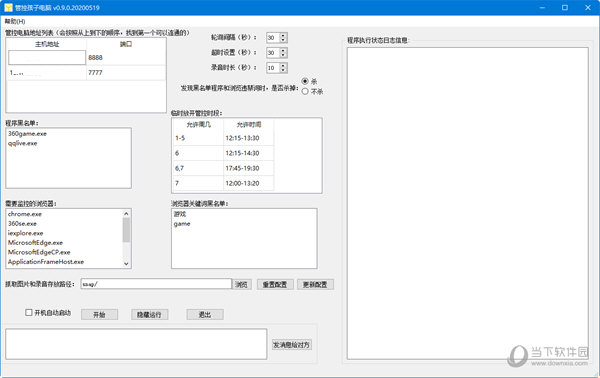Select time cell 12:00-13:20
This screenshot has height=378, width=600.
point(249,183)
